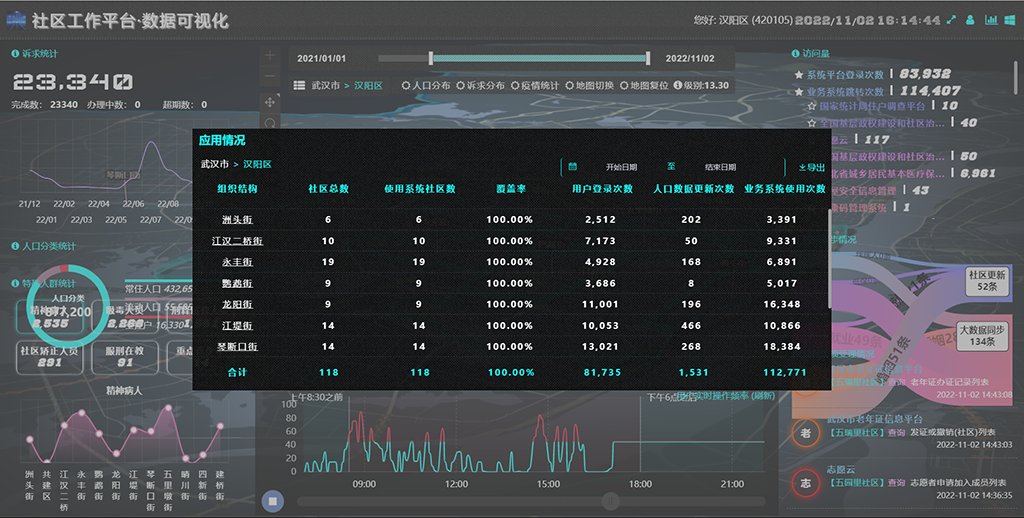Click the fullscreen expand icon in header

coord(953,20)
